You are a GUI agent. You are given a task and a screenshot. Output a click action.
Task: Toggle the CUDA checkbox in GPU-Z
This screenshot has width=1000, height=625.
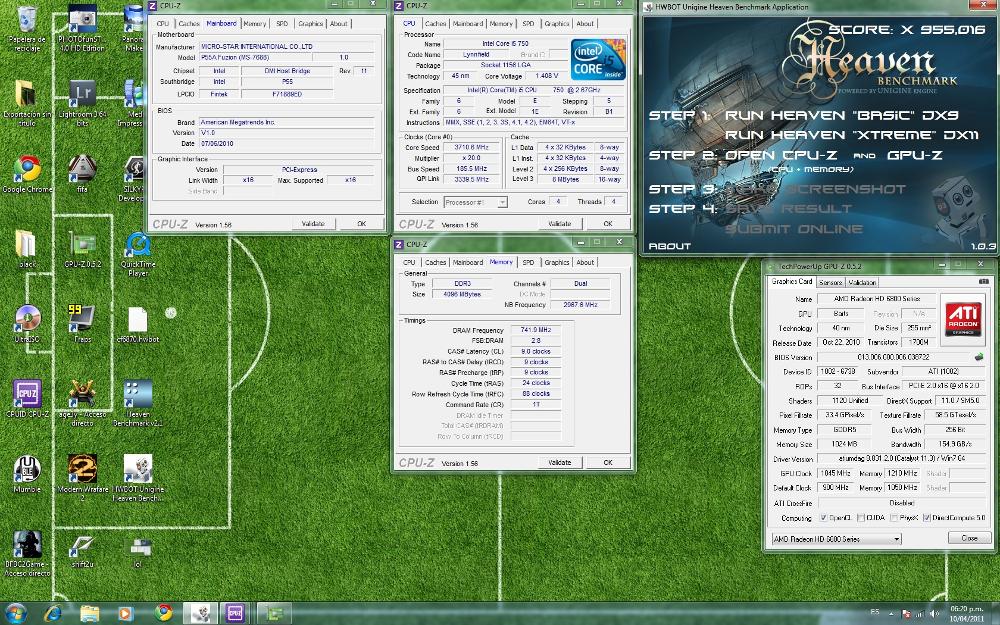[861, 518]
